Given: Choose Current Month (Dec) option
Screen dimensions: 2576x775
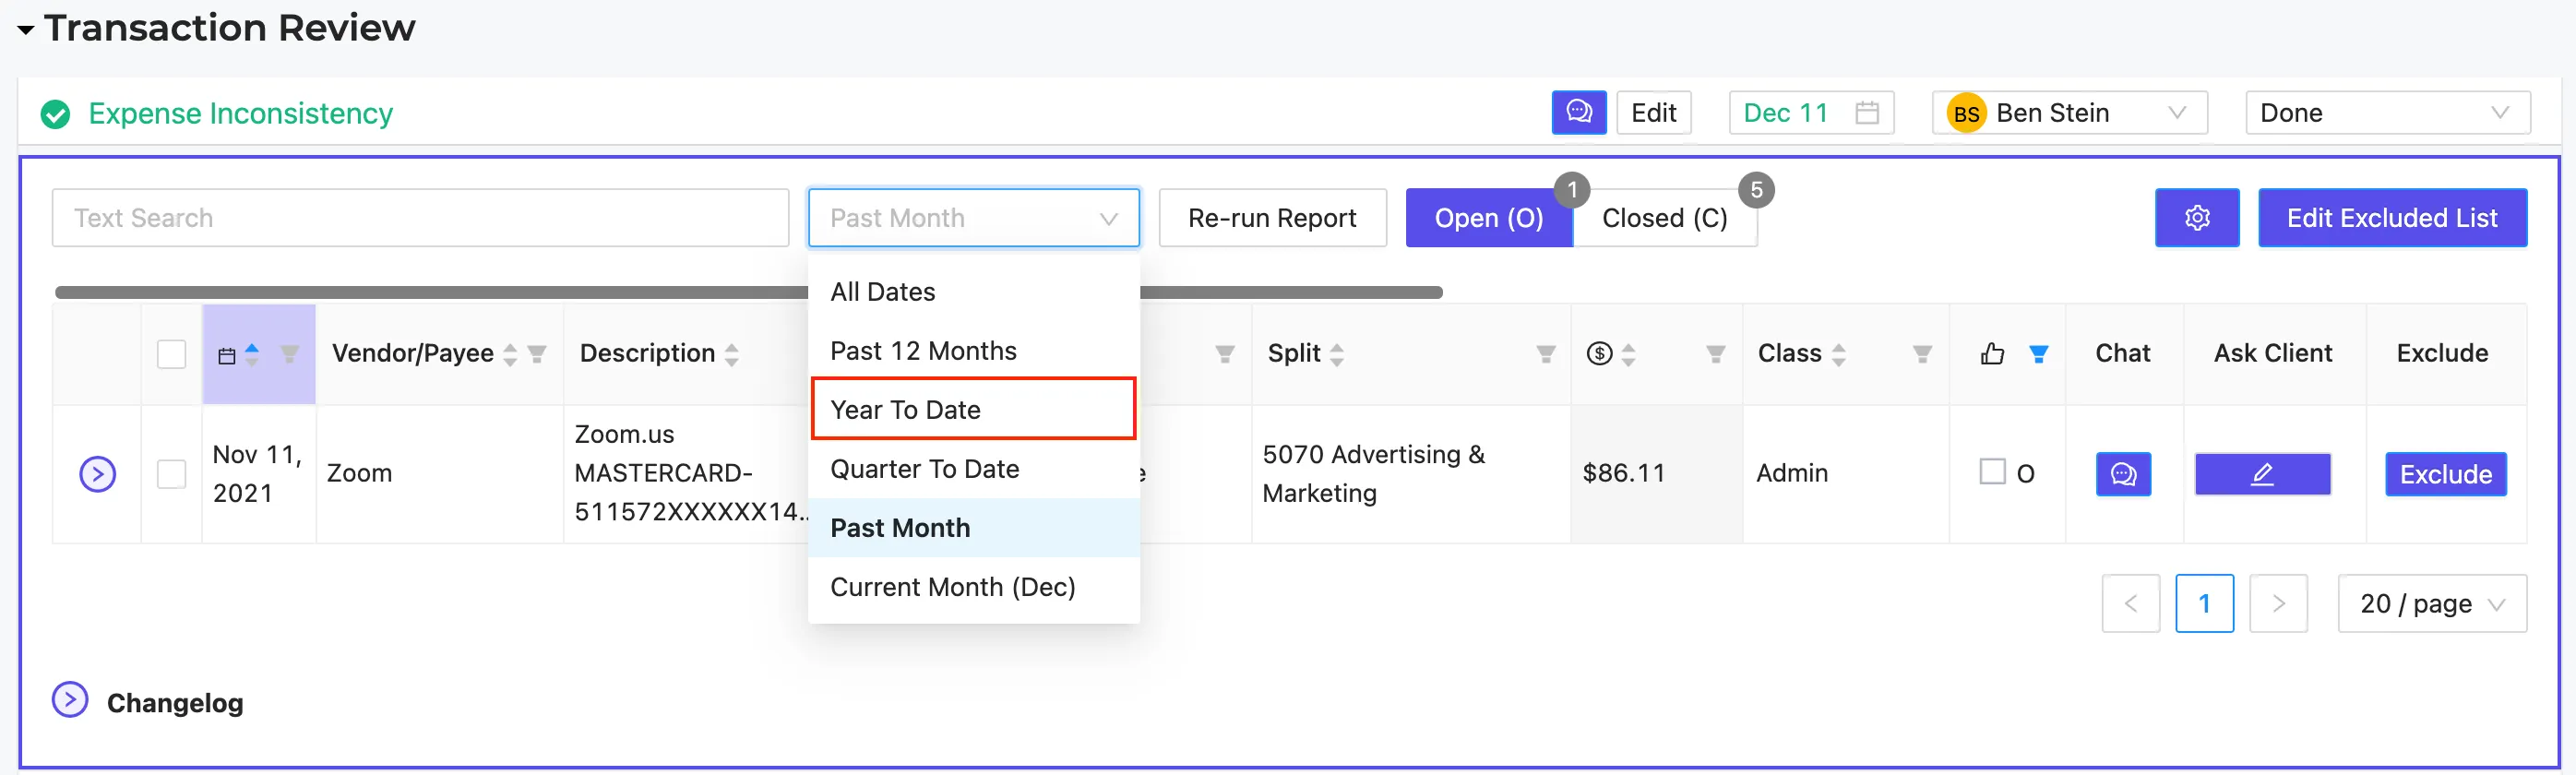Looking at the screenshot, I should tap(973, 587).
